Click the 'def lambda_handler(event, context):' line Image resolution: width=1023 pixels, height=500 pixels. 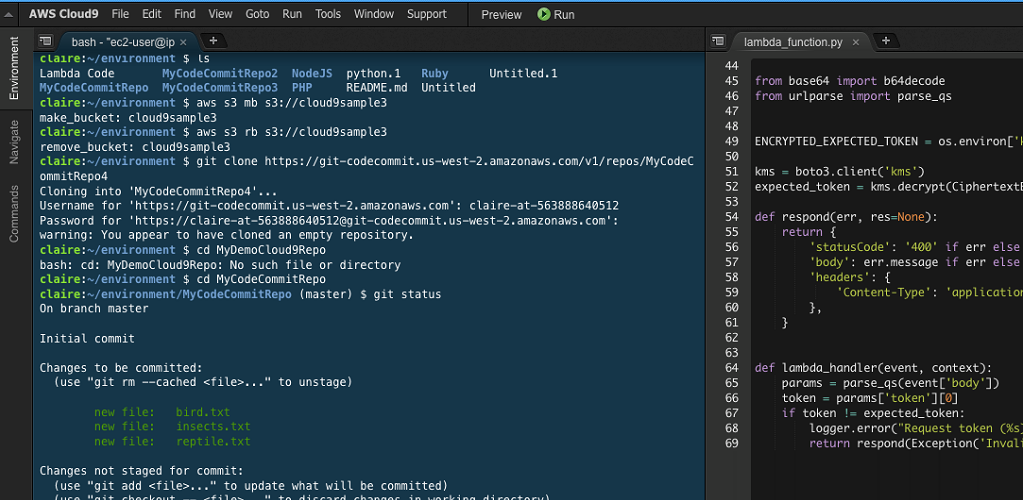(873, 367)
